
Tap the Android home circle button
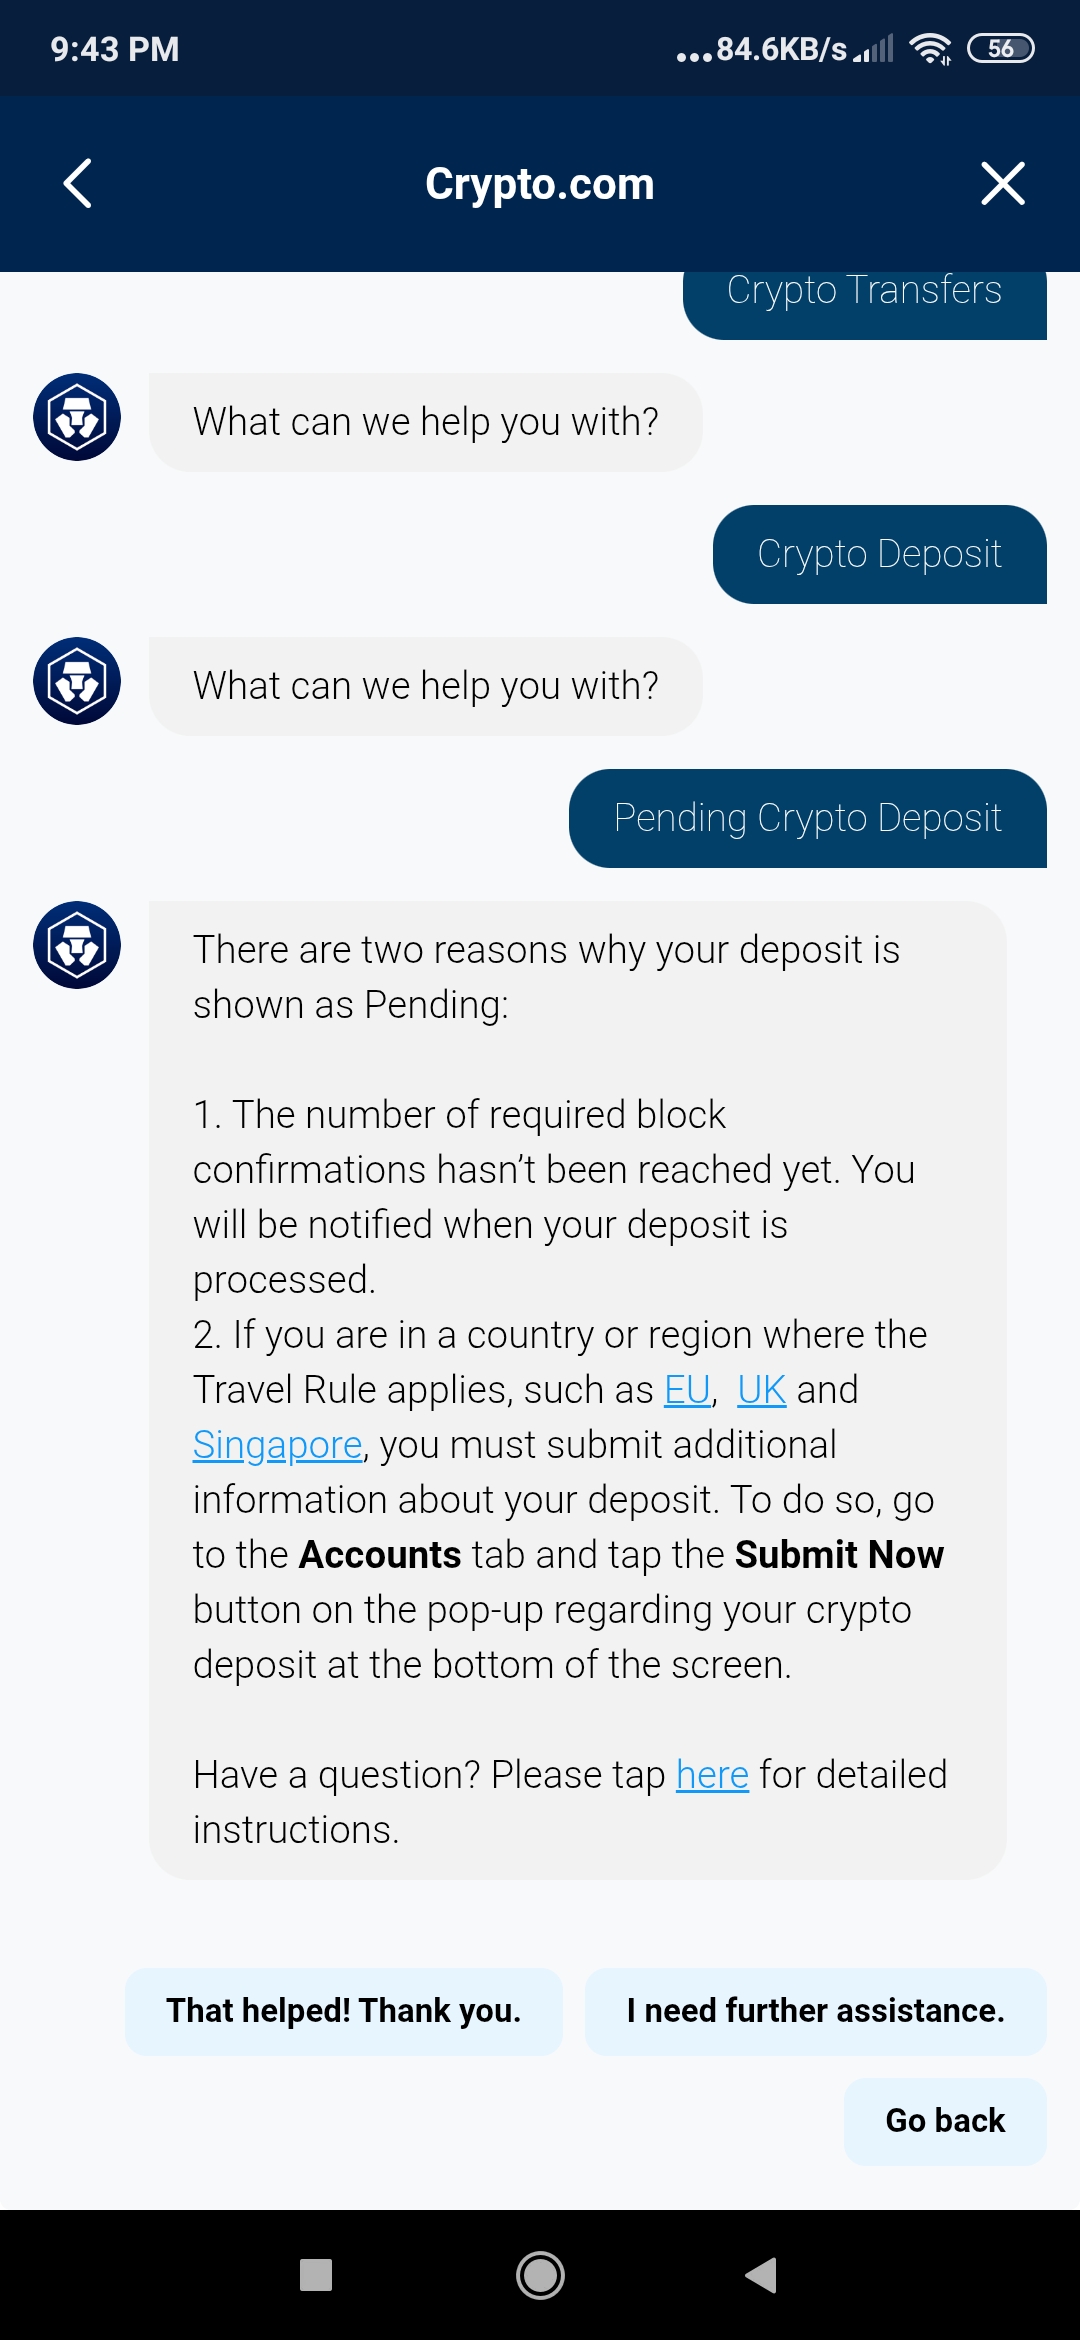tap(540, 2275)
